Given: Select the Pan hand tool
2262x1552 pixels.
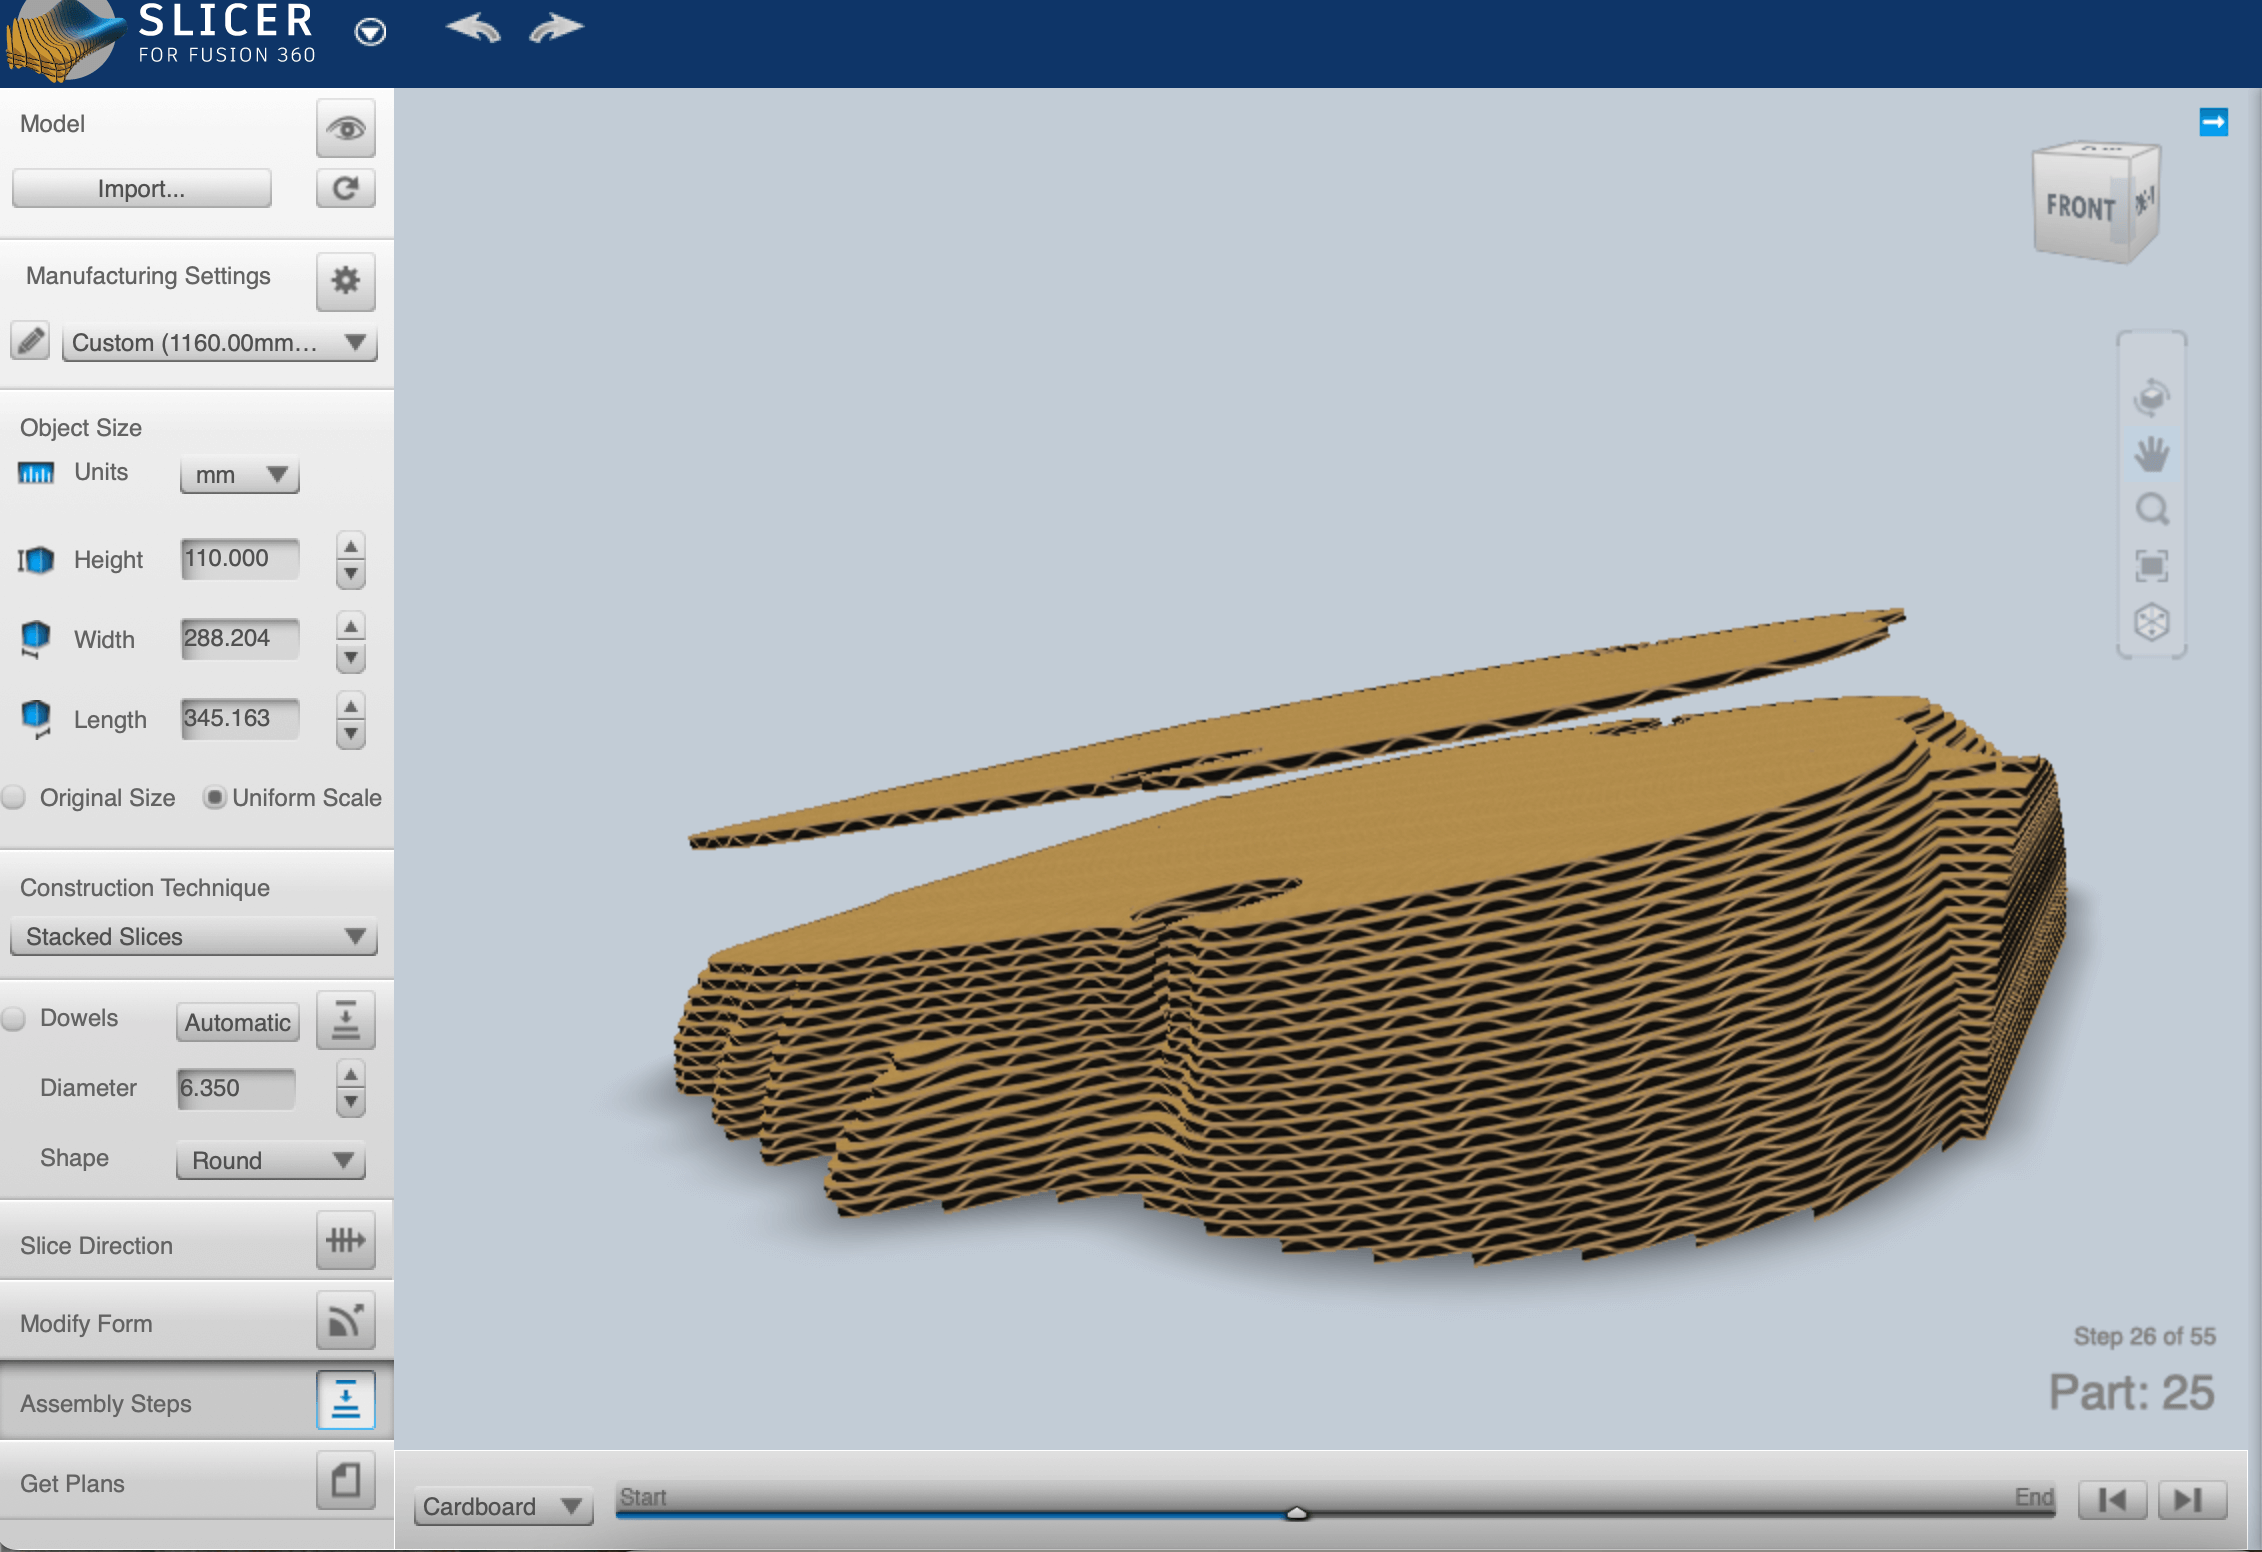Looking at the screenshot, I should click(2152, 454).
